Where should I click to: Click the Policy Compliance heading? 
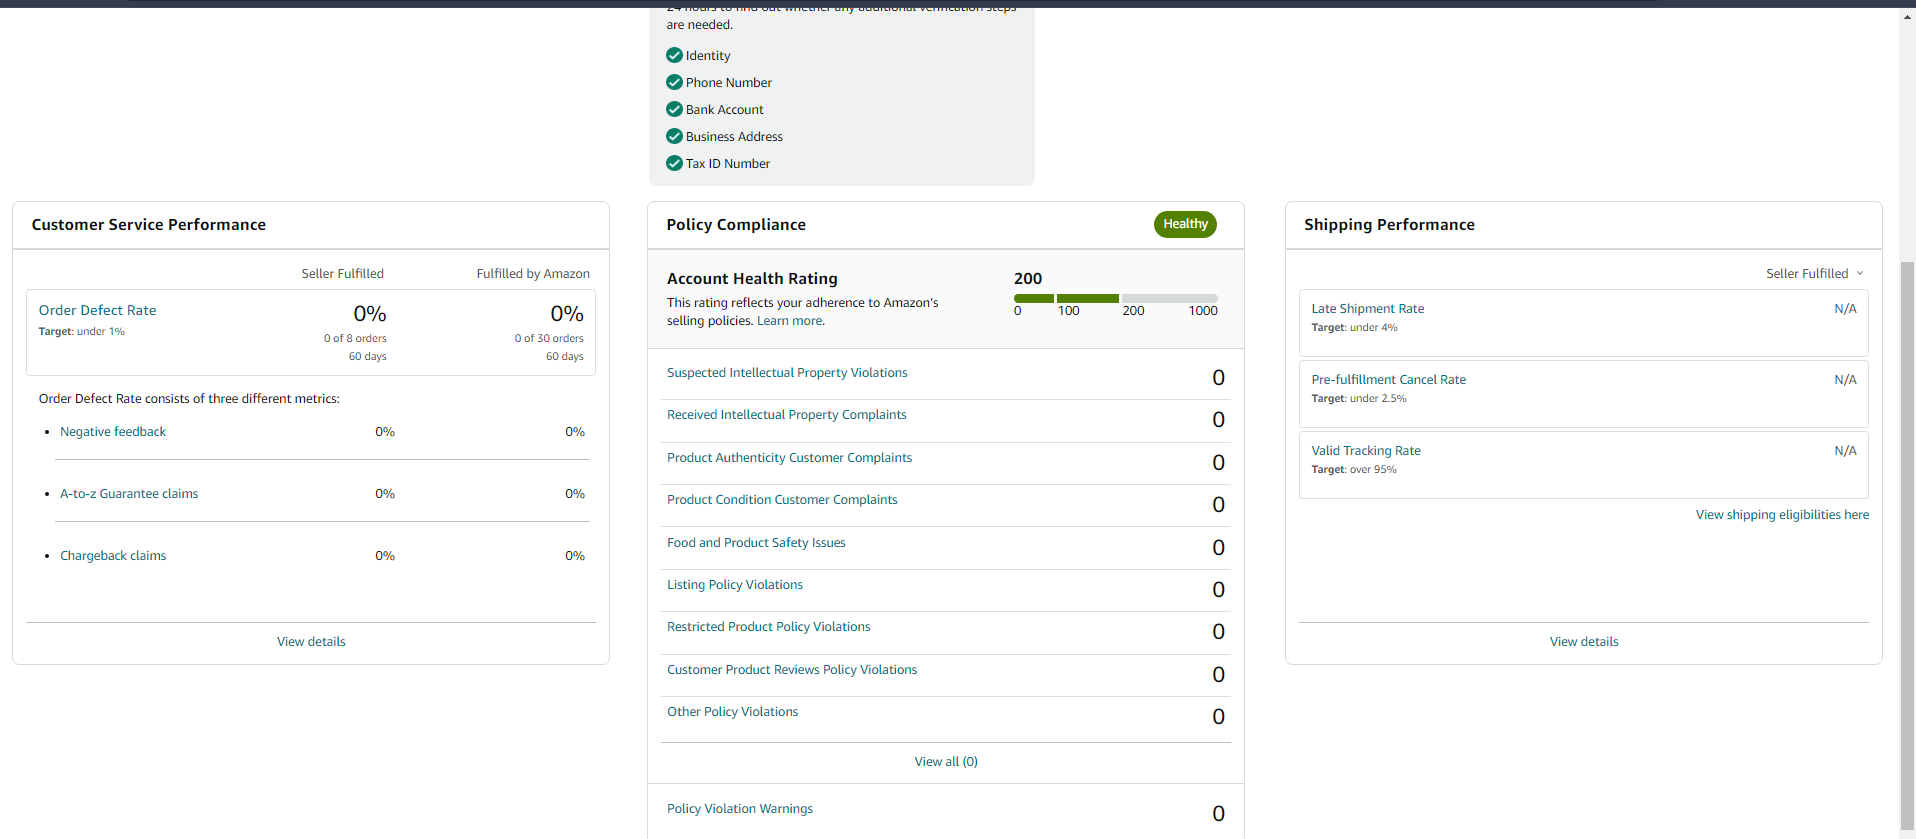[x=736, y=224]
